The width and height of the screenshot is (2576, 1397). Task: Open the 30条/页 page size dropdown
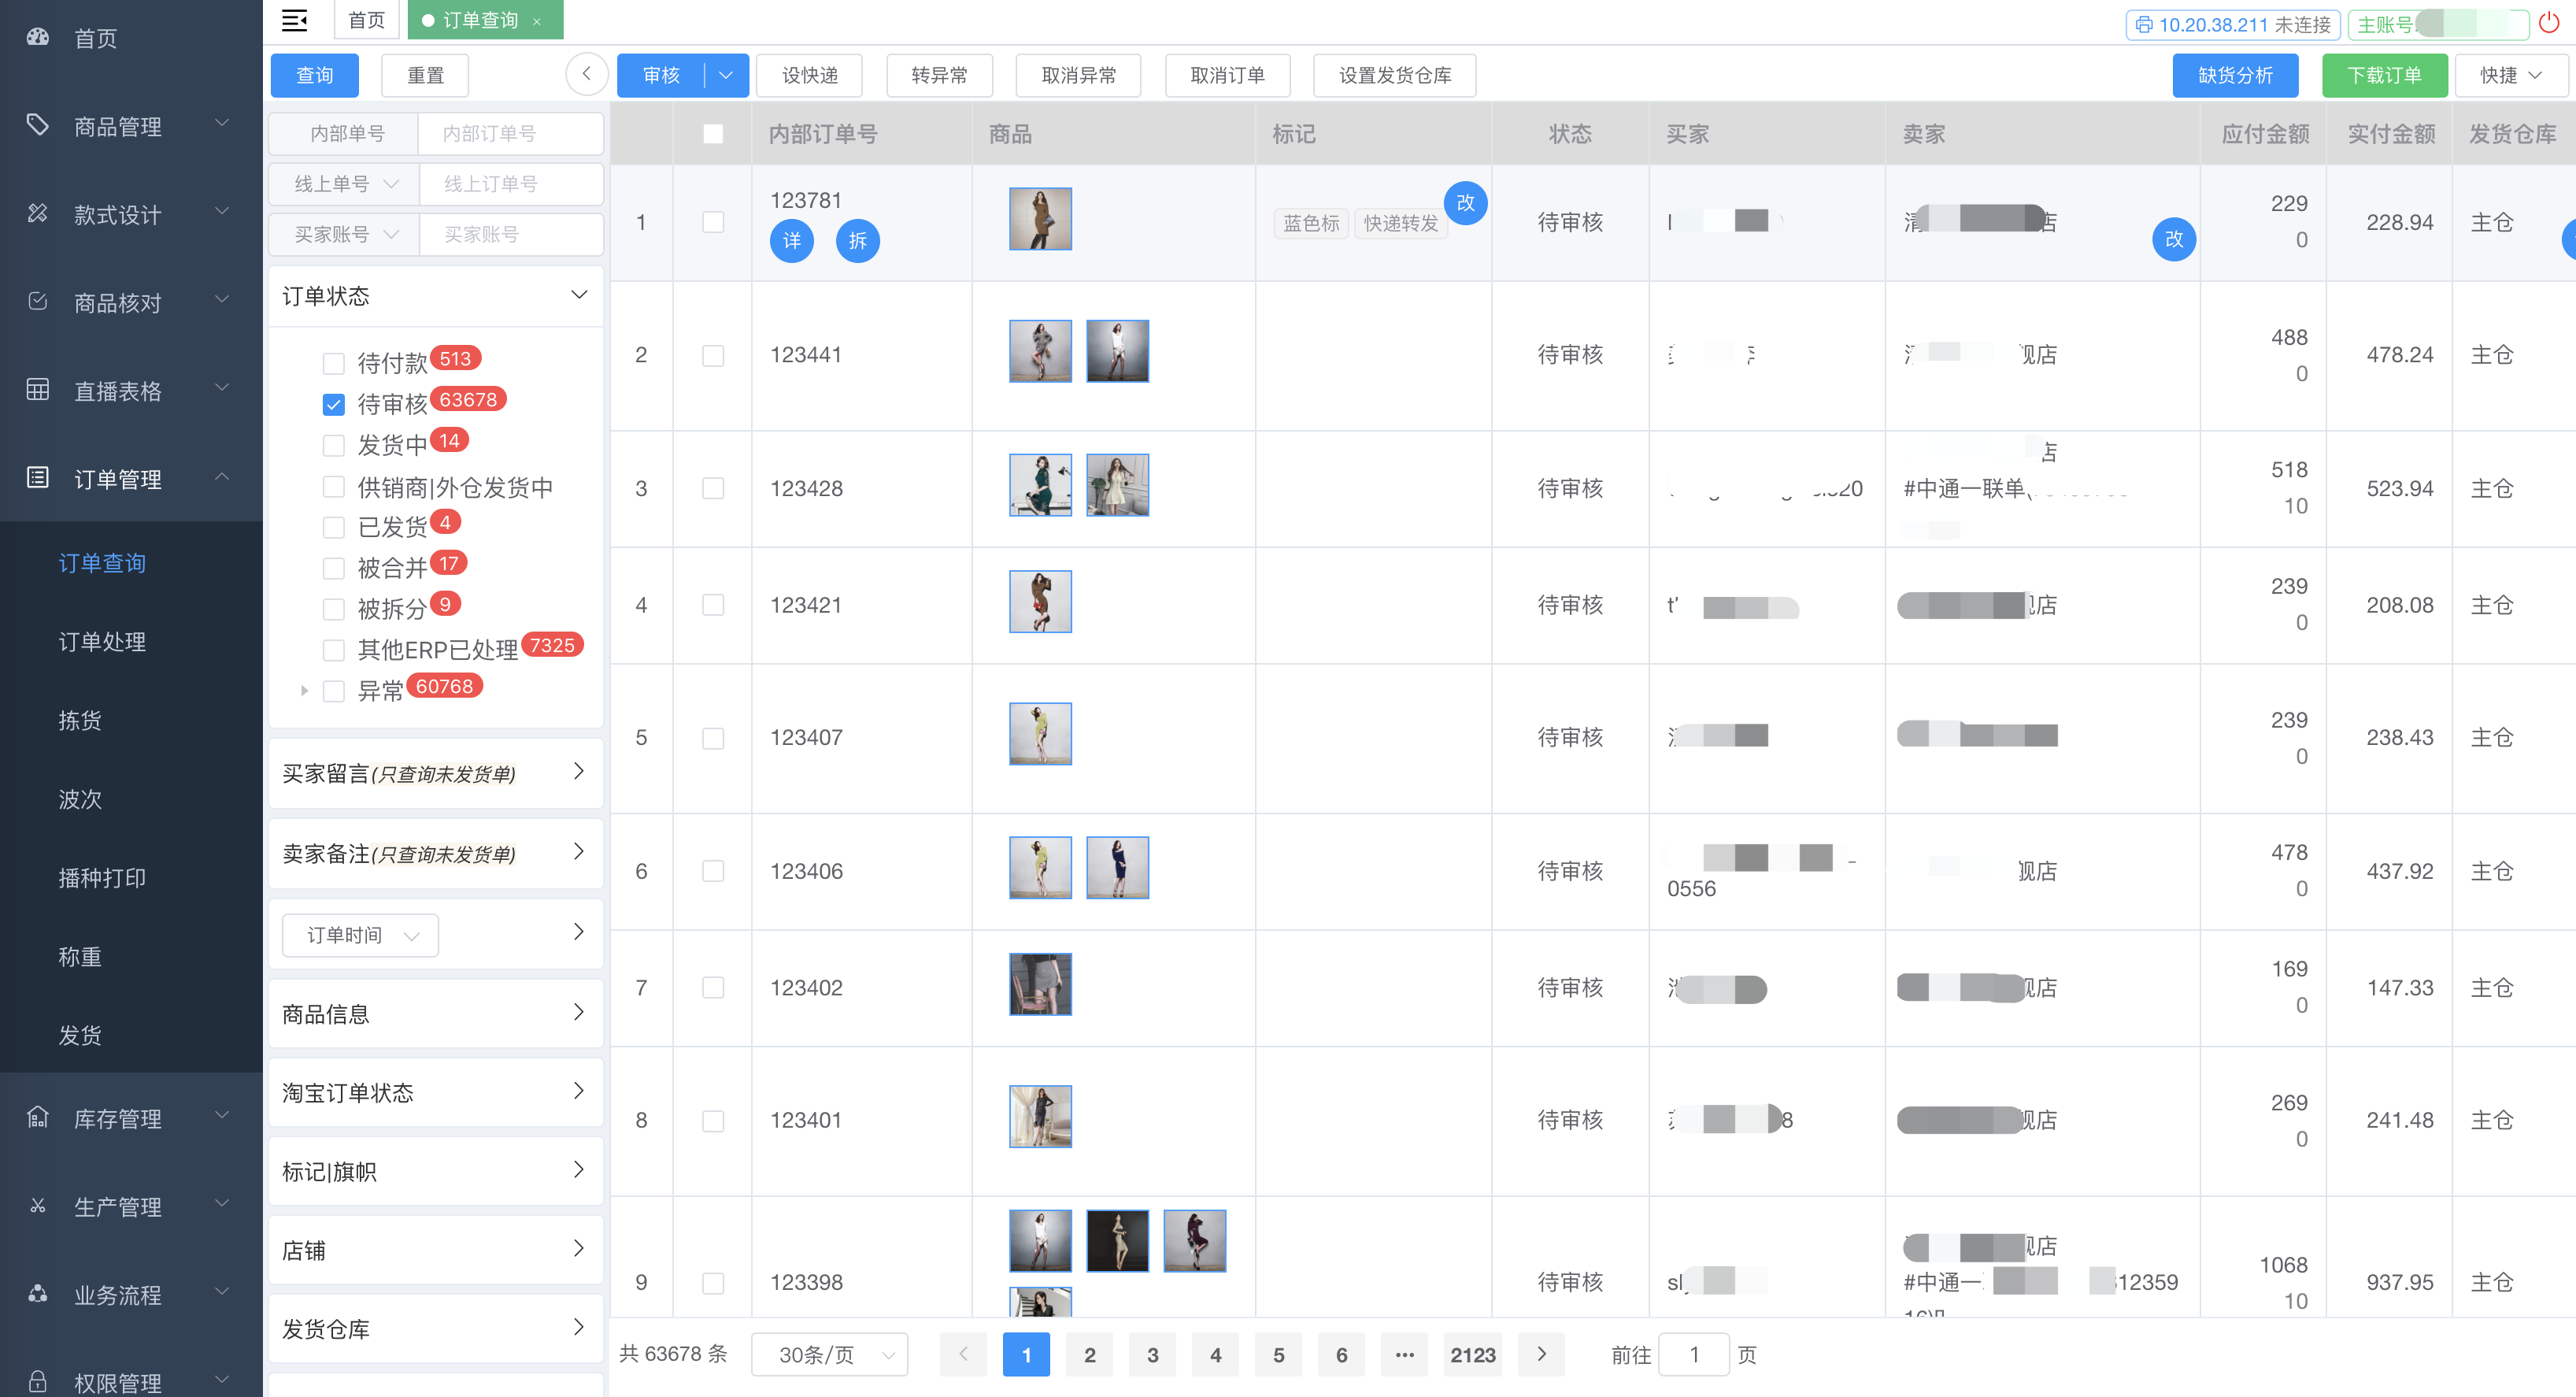(829, 1354)
